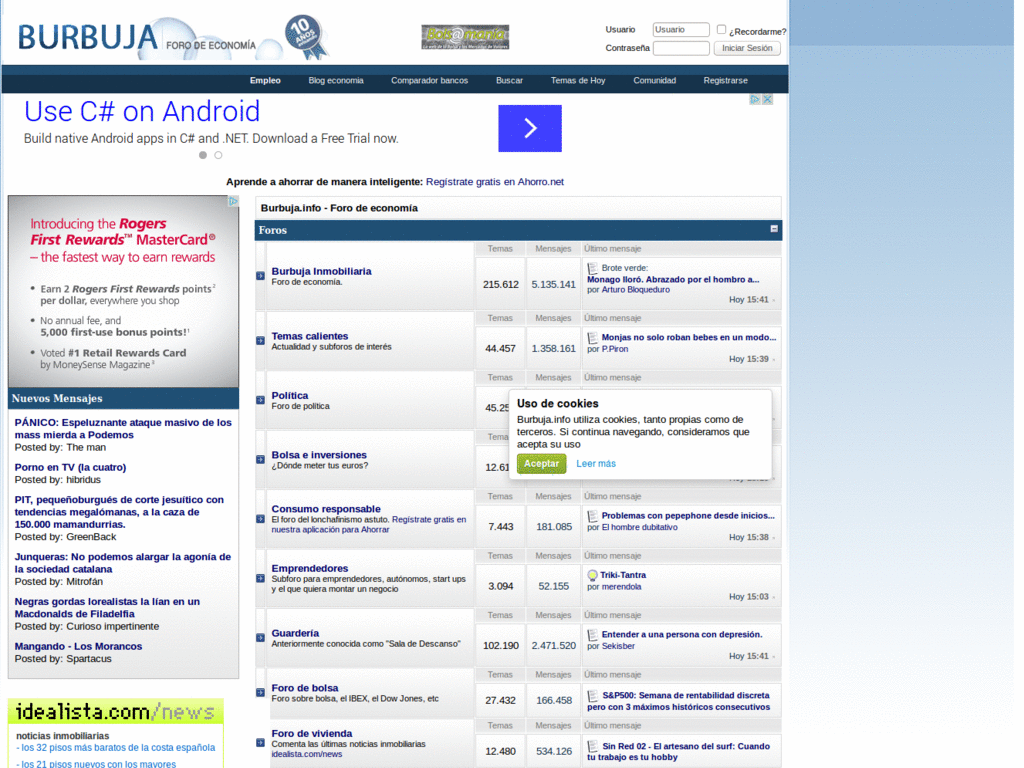Toggle the ¿Recordarme? checkbox

click(722, 30)
